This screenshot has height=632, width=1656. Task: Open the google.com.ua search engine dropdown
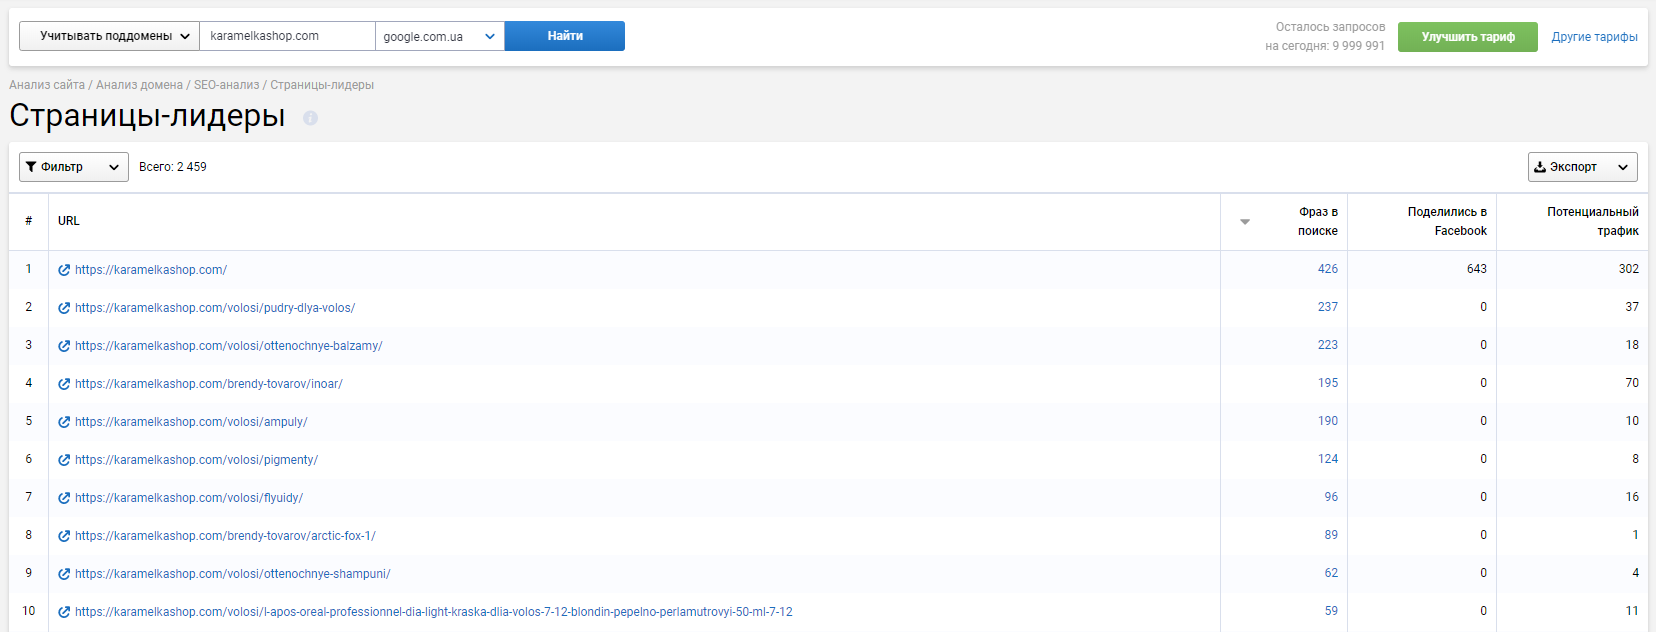pyautogui.click(x=440, y=36)
